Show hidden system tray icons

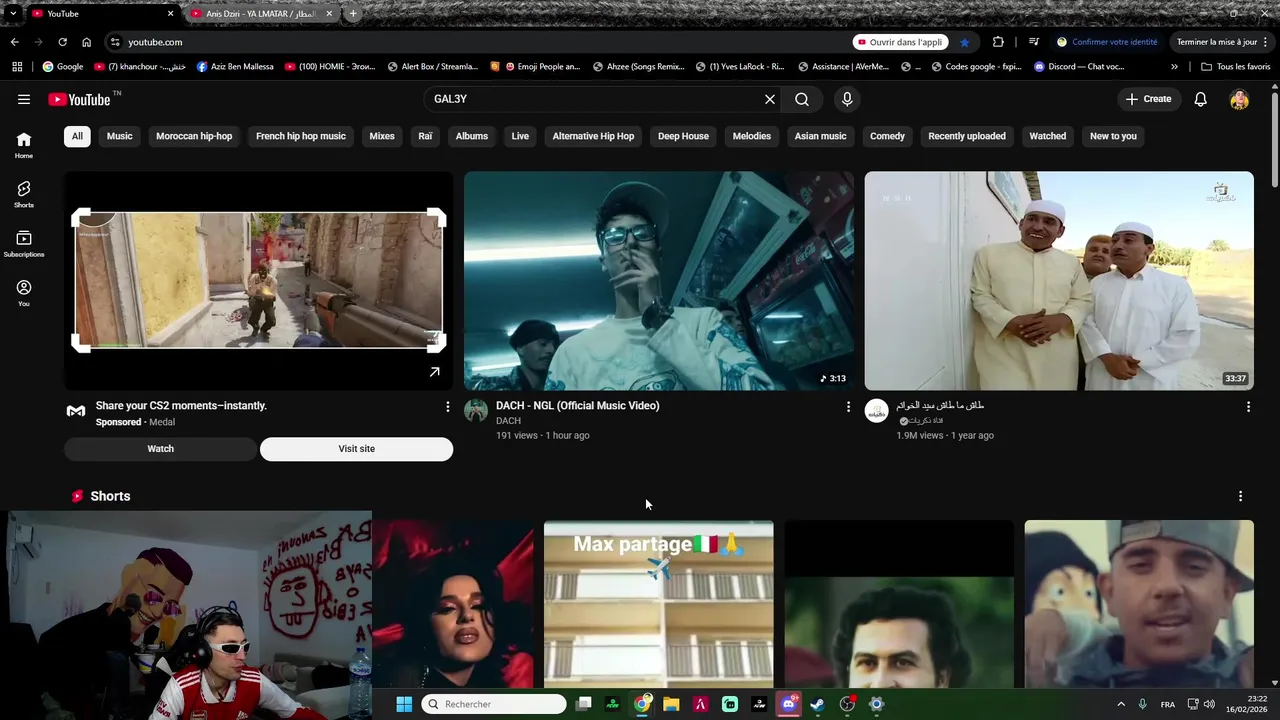(x=1120, y=704)
